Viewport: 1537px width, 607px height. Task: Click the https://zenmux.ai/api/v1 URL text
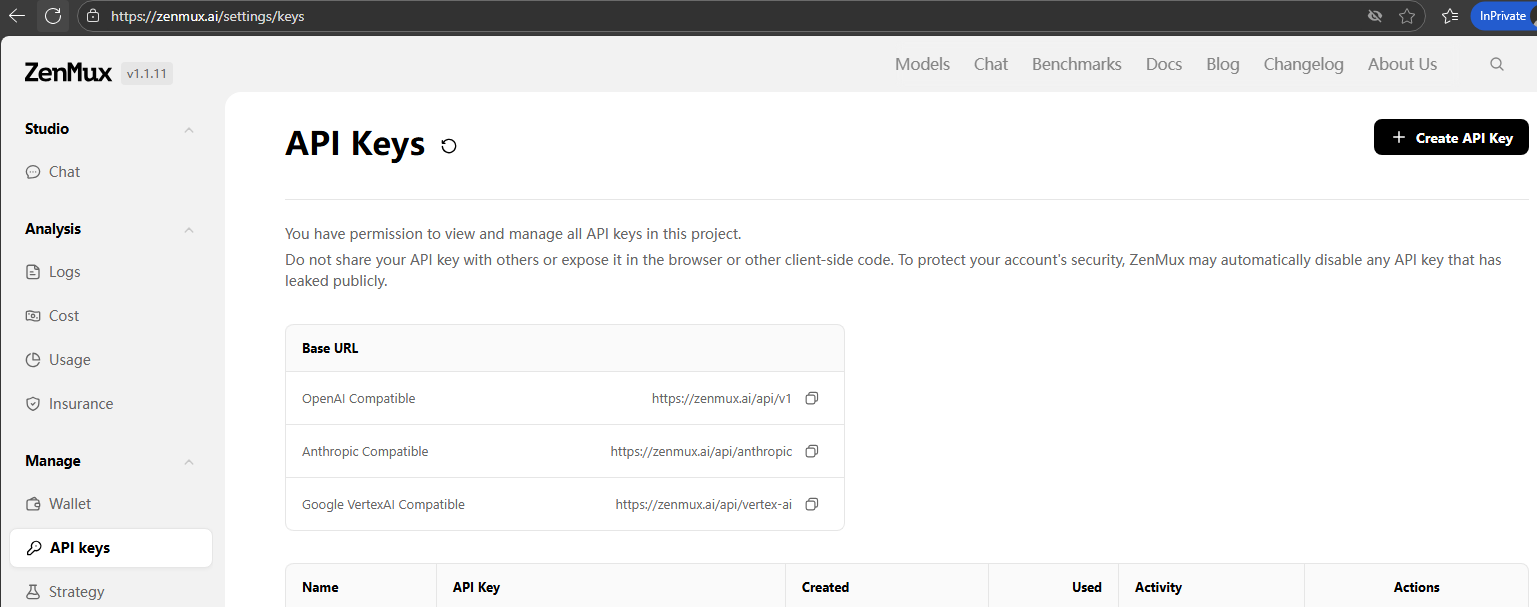722,398
